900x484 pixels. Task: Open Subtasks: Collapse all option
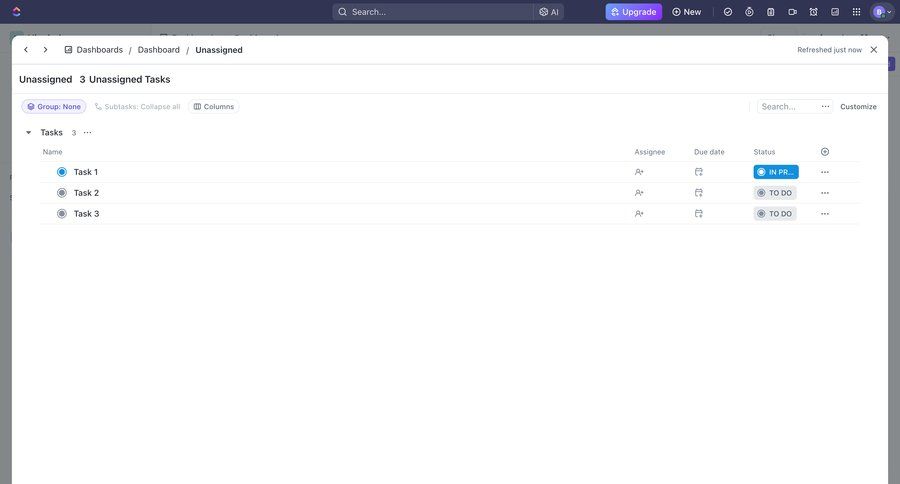137,106
